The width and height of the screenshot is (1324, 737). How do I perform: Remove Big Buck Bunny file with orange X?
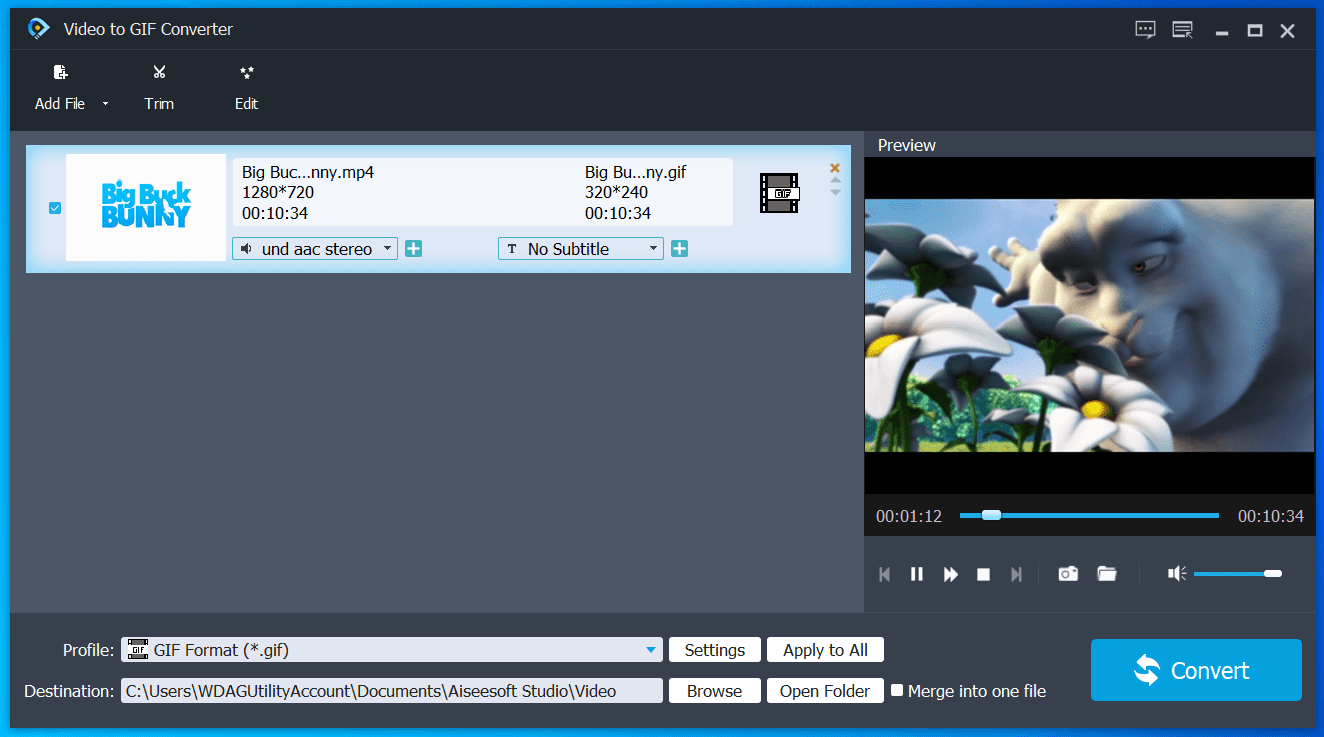click(x=835, y=168)
